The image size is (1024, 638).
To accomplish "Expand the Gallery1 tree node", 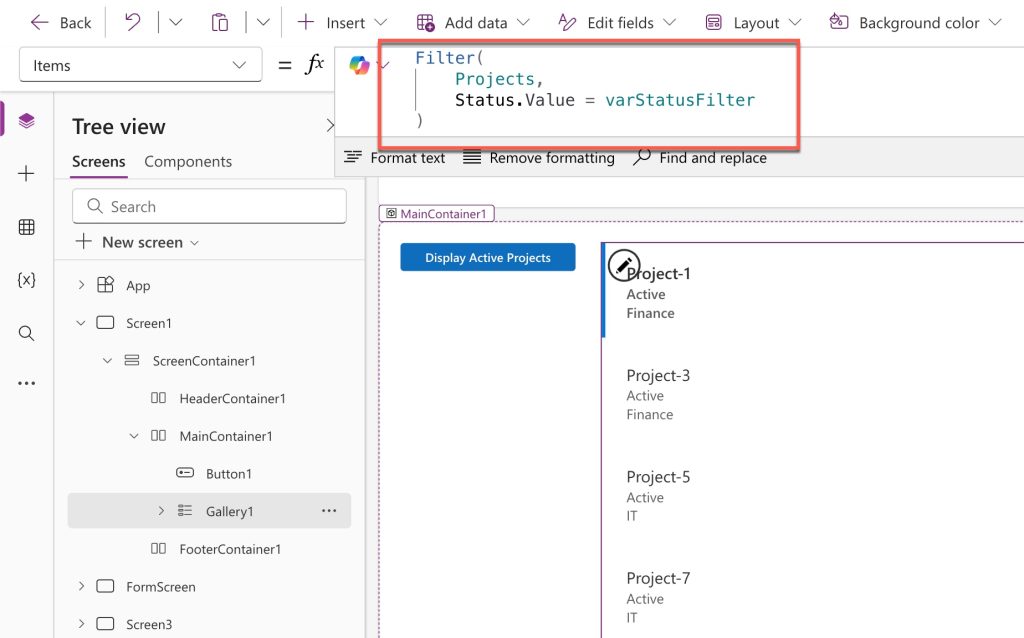I will tap(161, 511).
